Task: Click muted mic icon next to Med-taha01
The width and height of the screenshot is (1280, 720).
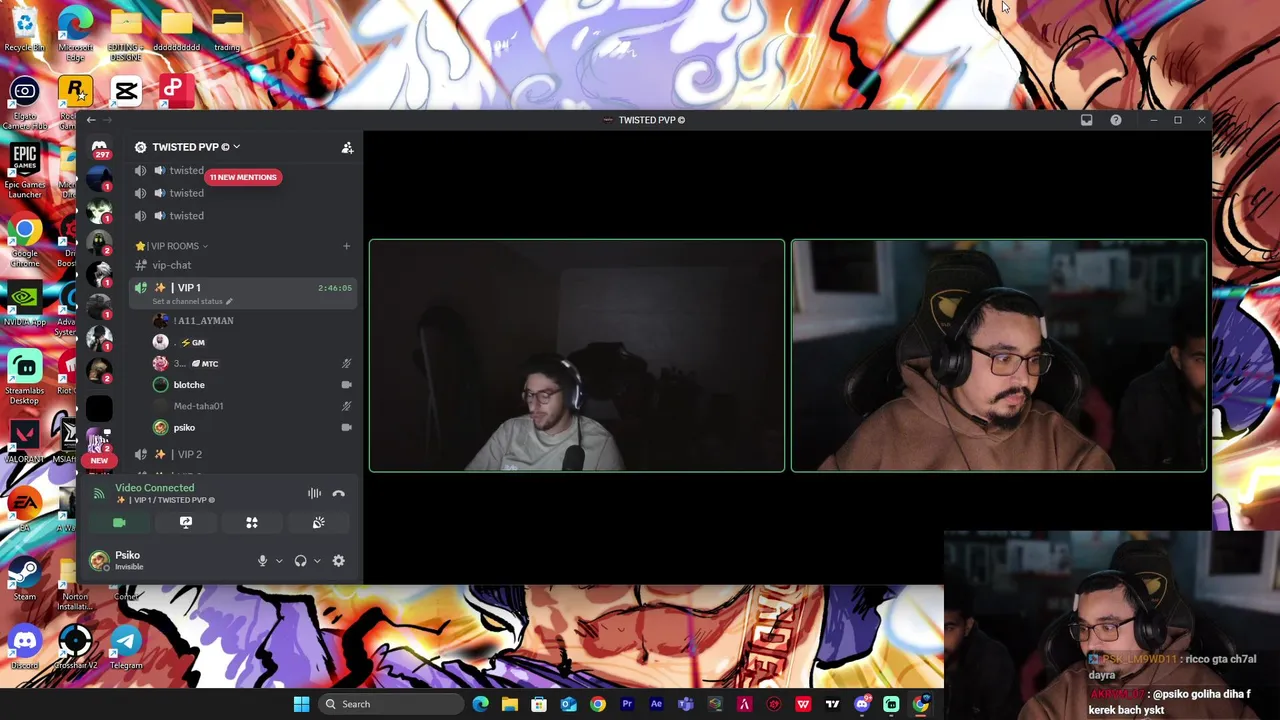Action: tap(346, 406)
